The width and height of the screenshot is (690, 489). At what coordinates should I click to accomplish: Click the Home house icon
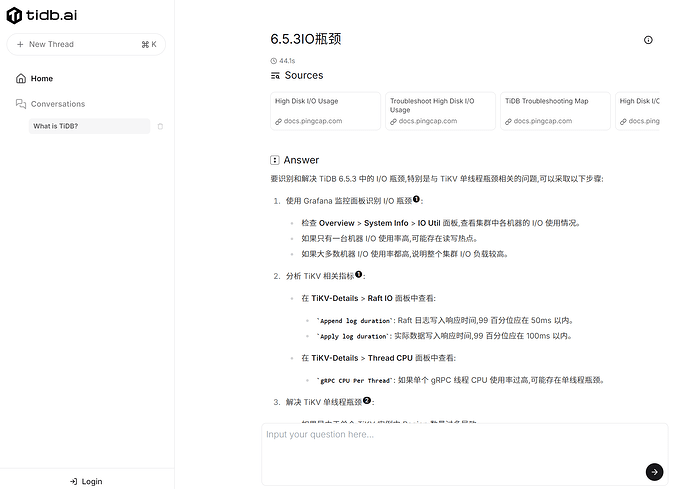(x=21, y=79)
